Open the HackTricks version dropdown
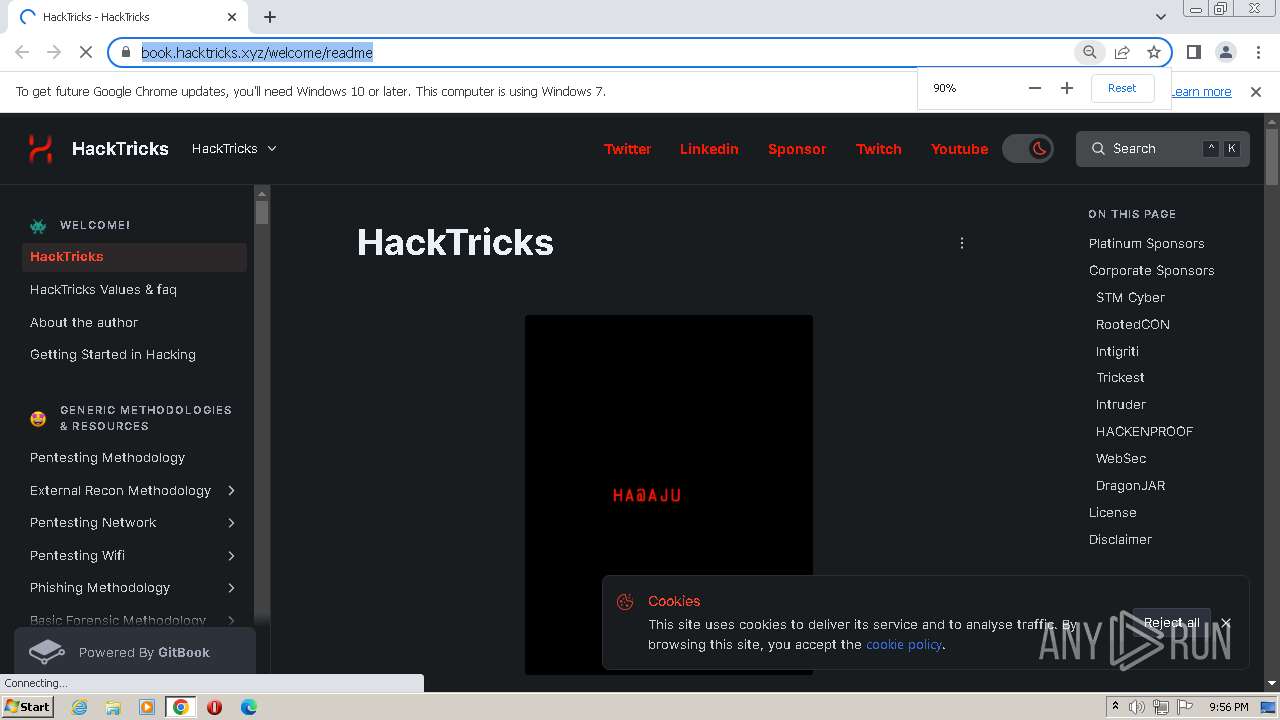Screen dimensions: 1280x720 coord(234,148)
